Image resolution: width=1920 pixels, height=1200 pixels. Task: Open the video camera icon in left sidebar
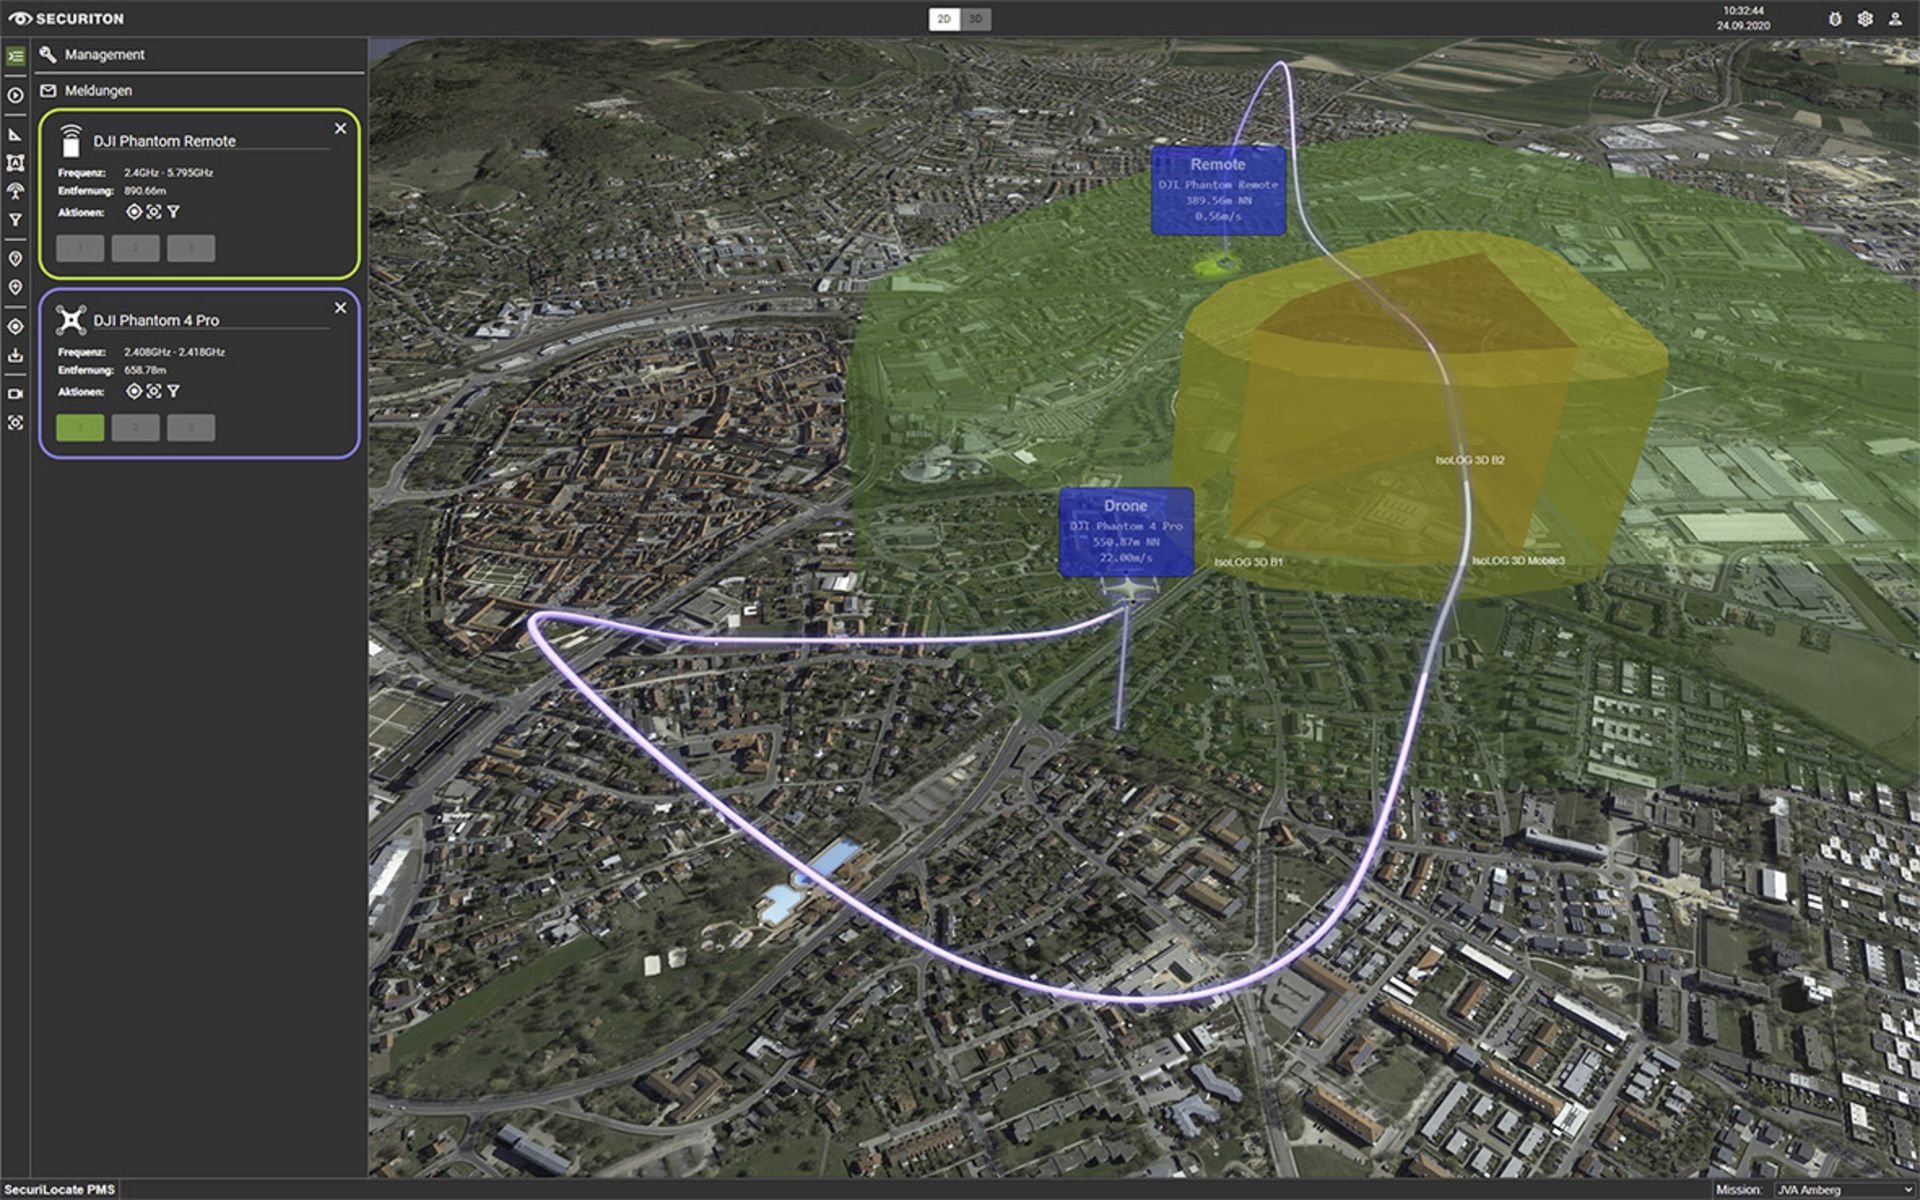(15, 394)
